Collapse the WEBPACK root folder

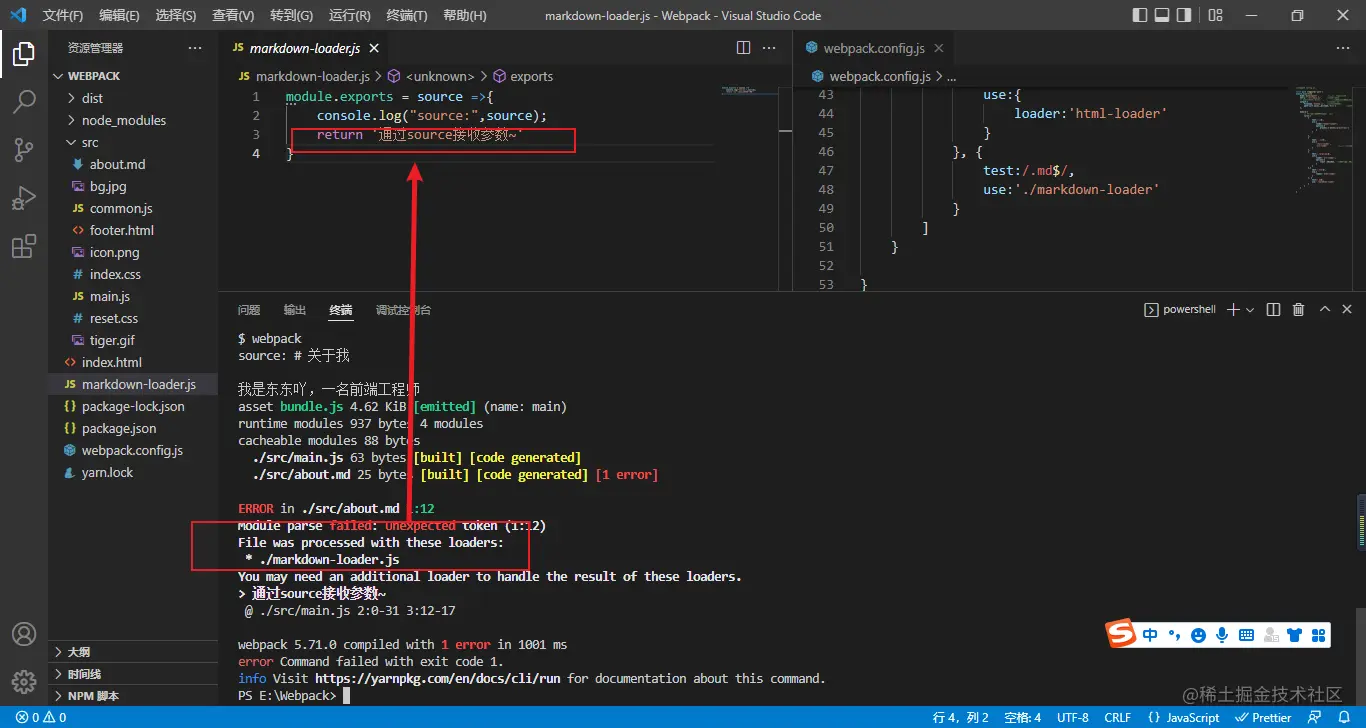[133, 76]
